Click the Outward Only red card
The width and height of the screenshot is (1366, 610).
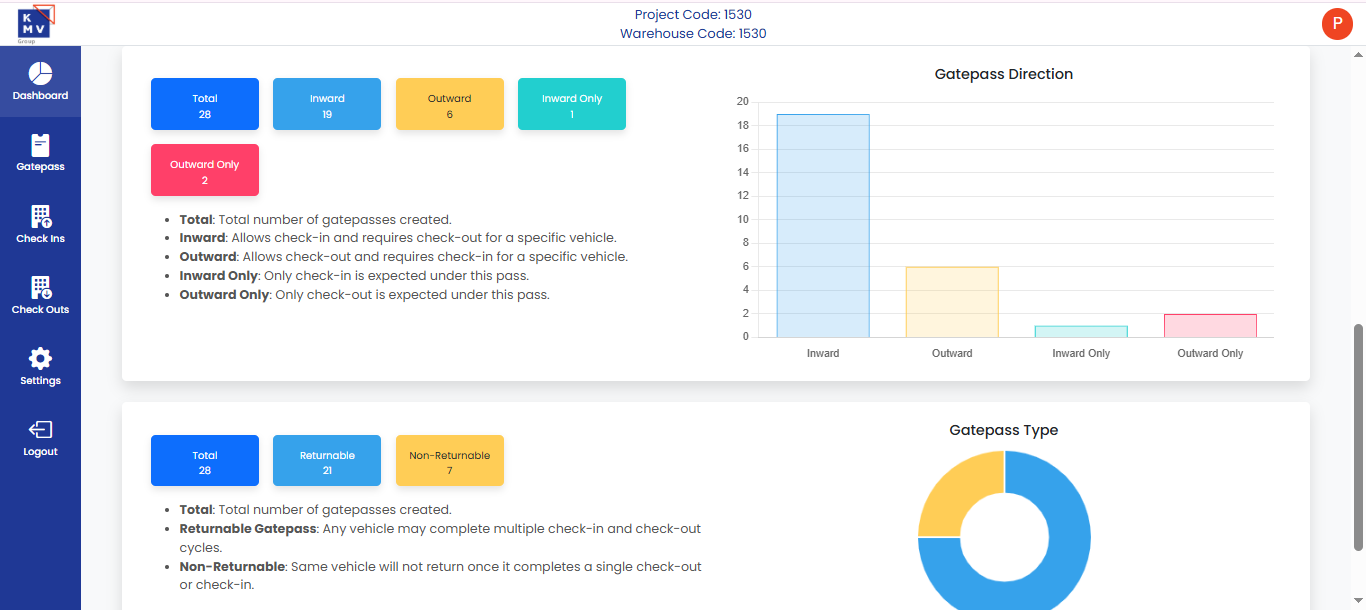pyautogui.click(x=205, y=170)
